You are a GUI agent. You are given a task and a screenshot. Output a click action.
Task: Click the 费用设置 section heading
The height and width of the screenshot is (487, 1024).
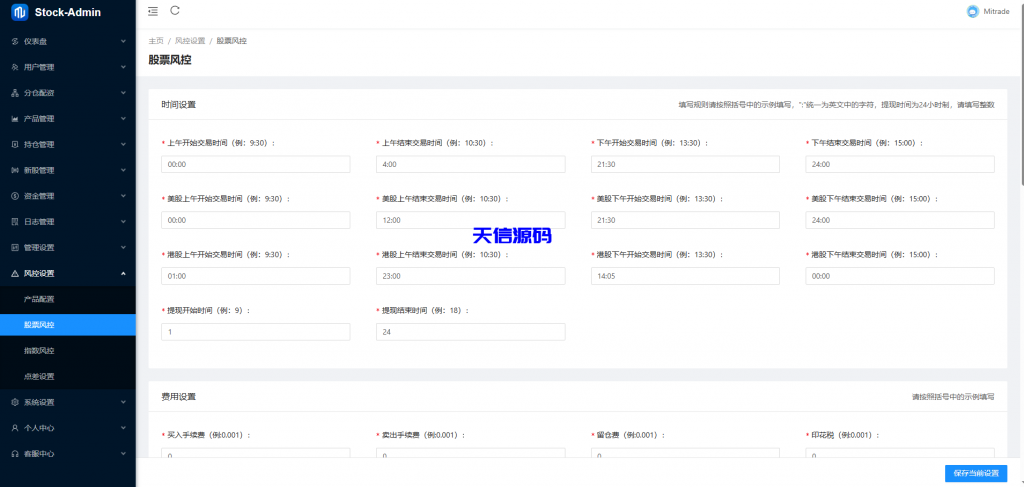[178, 396]
